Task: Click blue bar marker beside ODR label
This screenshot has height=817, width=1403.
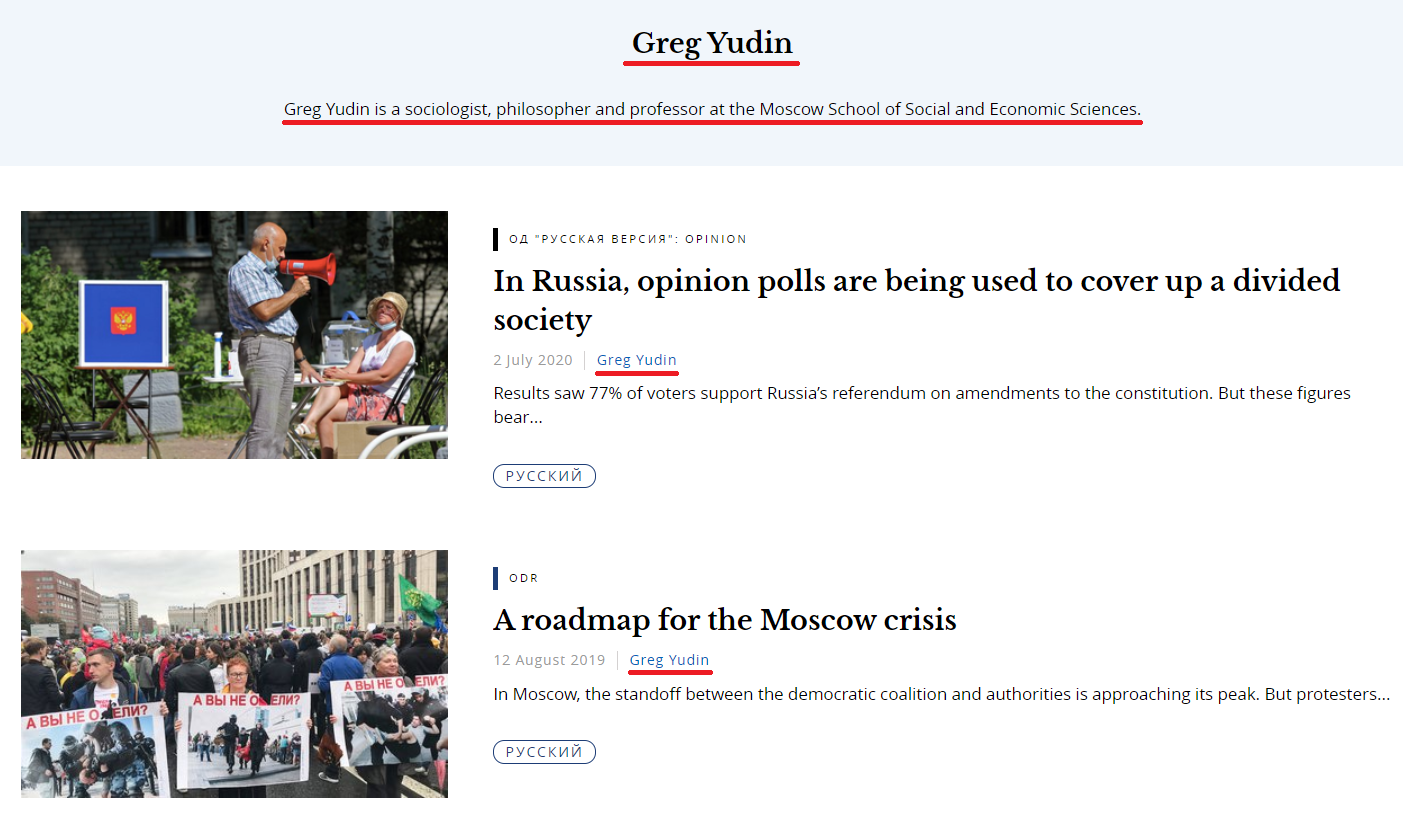Action: pyautogui.click(x=496, y=578)
